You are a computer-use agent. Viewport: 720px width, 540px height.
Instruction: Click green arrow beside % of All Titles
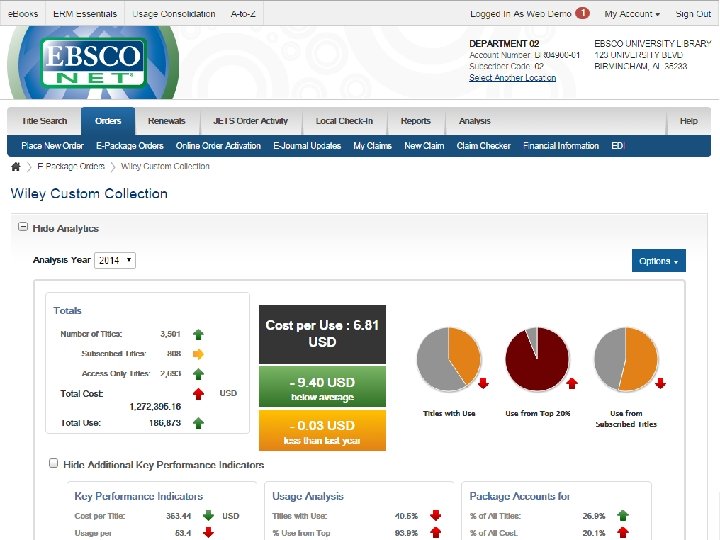pyautogui.click(x=623, y=515)
